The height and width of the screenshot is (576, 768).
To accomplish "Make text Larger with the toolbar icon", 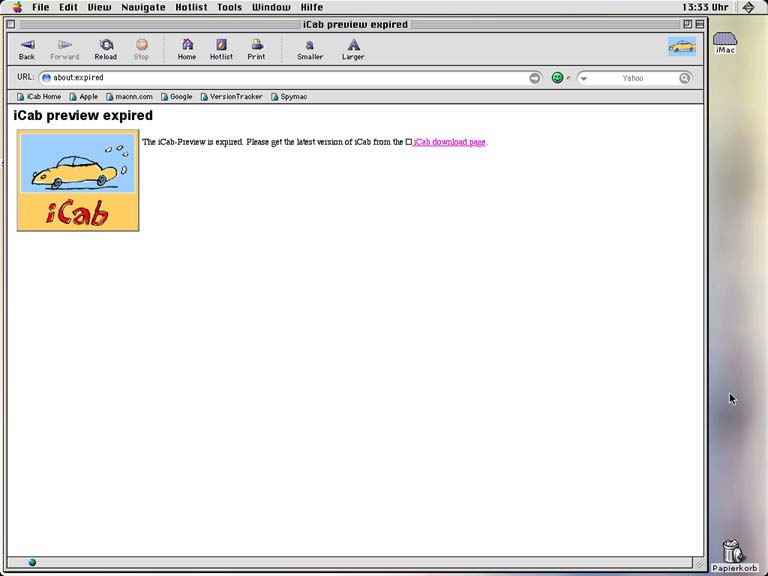I will [353, 49].
